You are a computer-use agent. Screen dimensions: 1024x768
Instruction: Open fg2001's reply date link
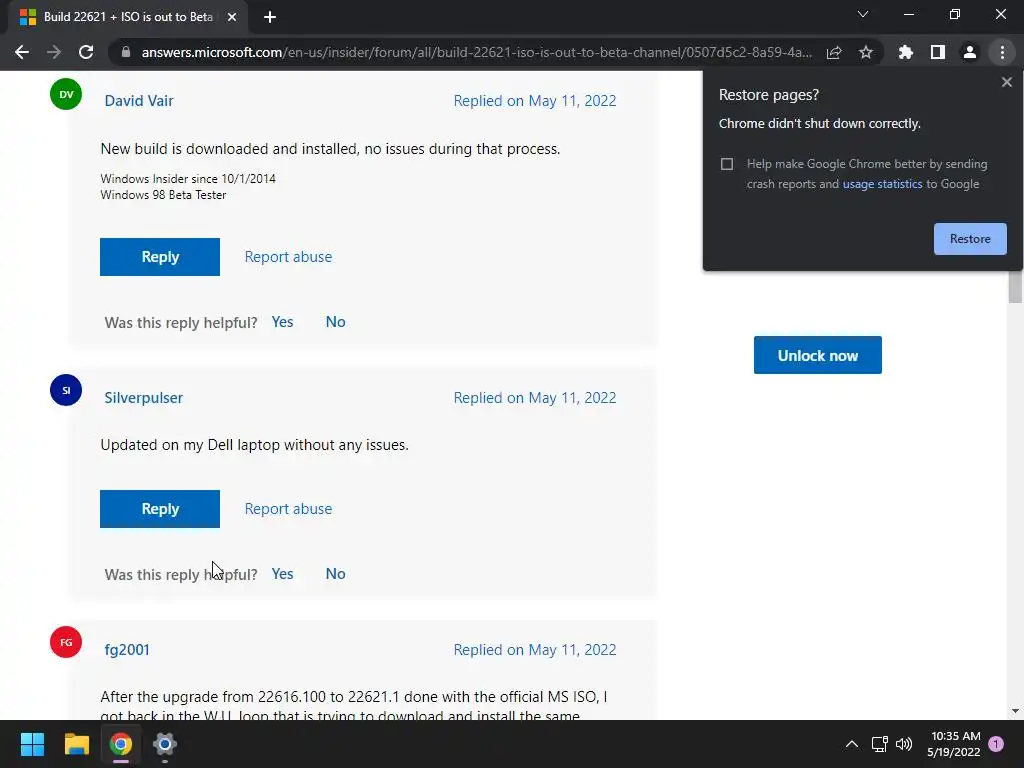pos(535,650)
